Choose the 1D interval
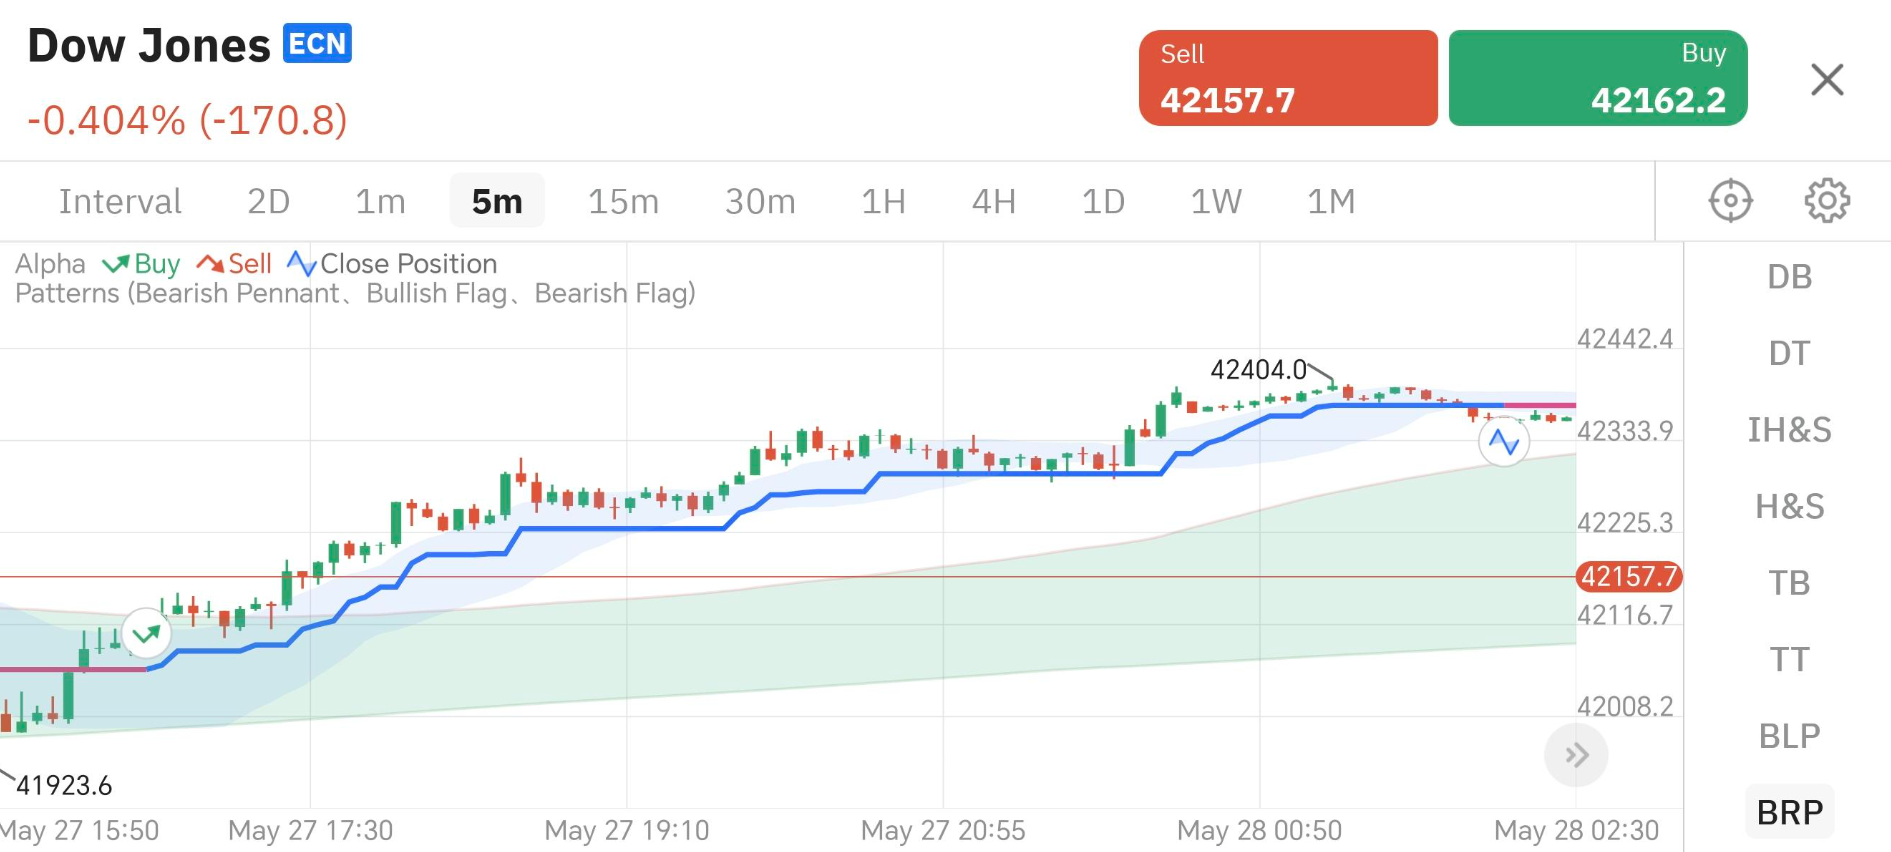This screenshot has width=1891, height=852. [x=1103, y=201]
